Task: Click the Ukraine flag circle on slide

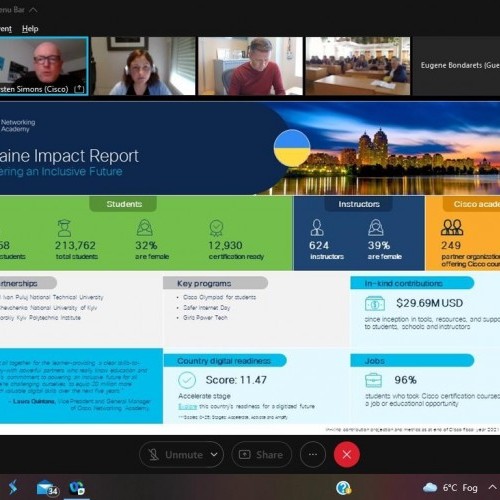Action: [x=292, y=148]
